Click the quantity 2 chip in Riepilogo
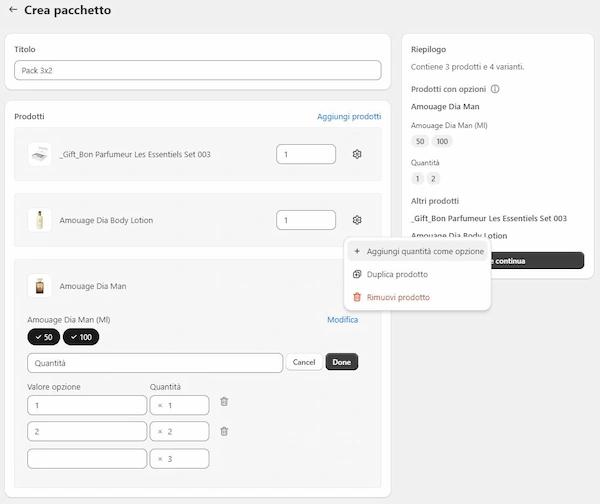Image resolution: width=600 pixels, height=504 pixels. [433, 178]
